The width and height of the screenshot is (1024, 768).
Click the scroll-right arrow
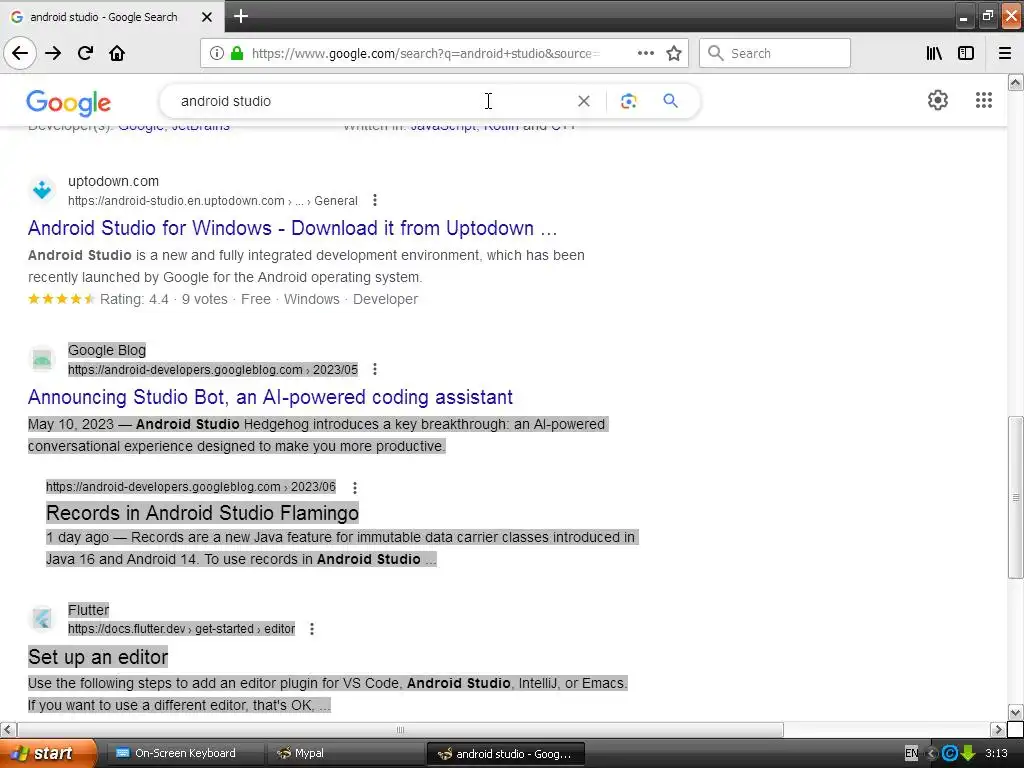click(x=998, y=729)
